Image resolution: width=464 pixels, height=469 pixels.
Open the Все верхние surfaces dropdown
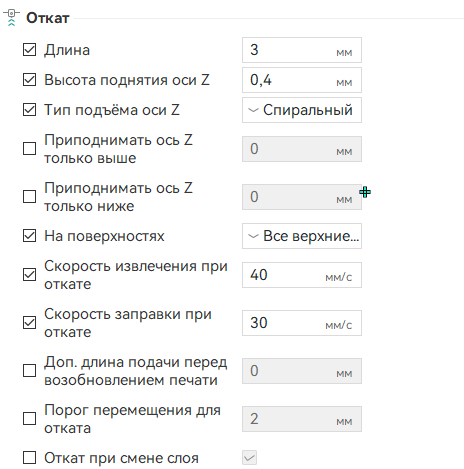coord(302,236)
